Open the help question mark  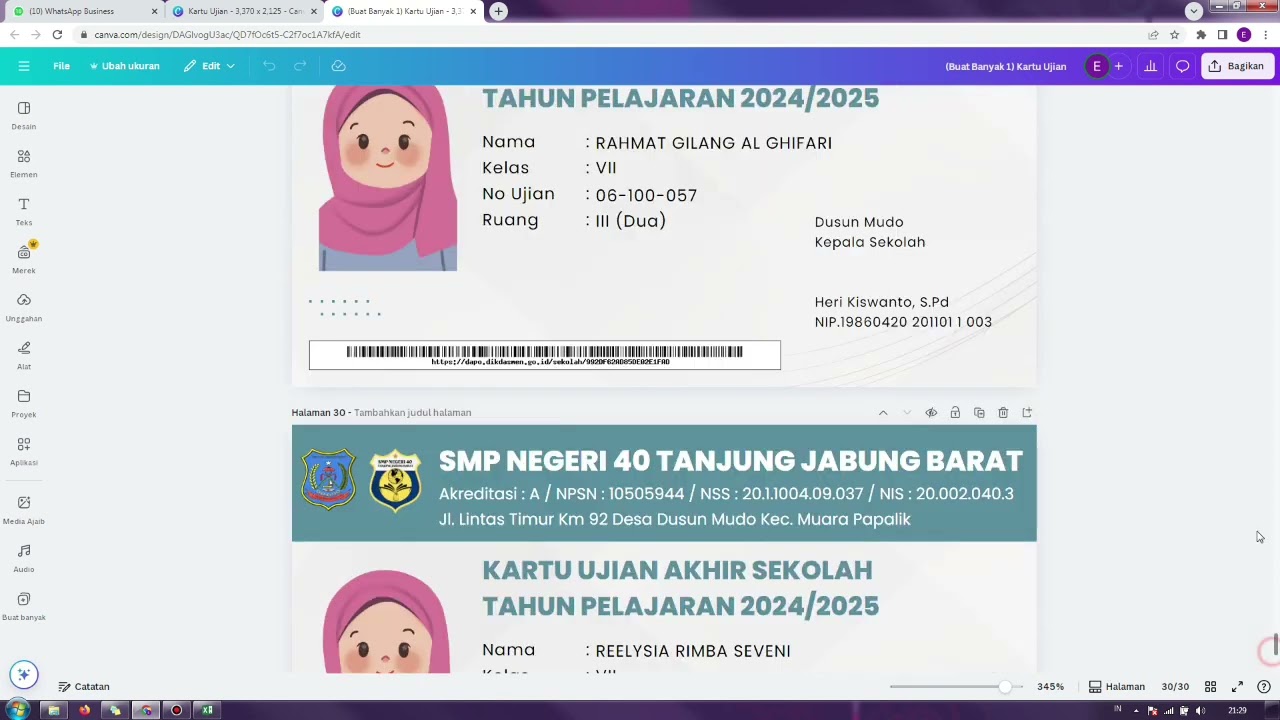(x=1264, y=687)
